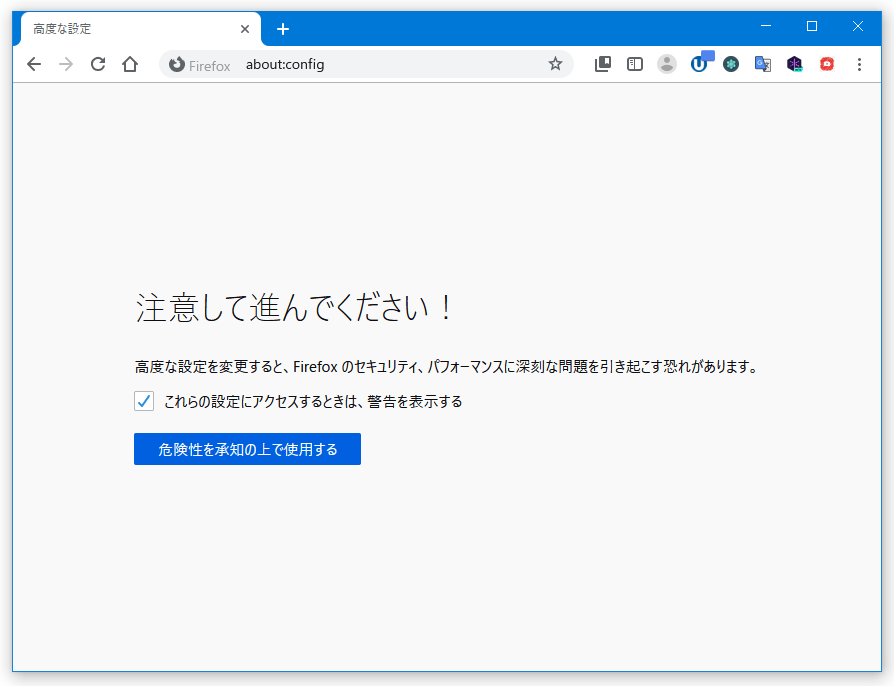Reload the about:config page
The width and height of the screenshot is (894, 686).
(98, 64)
